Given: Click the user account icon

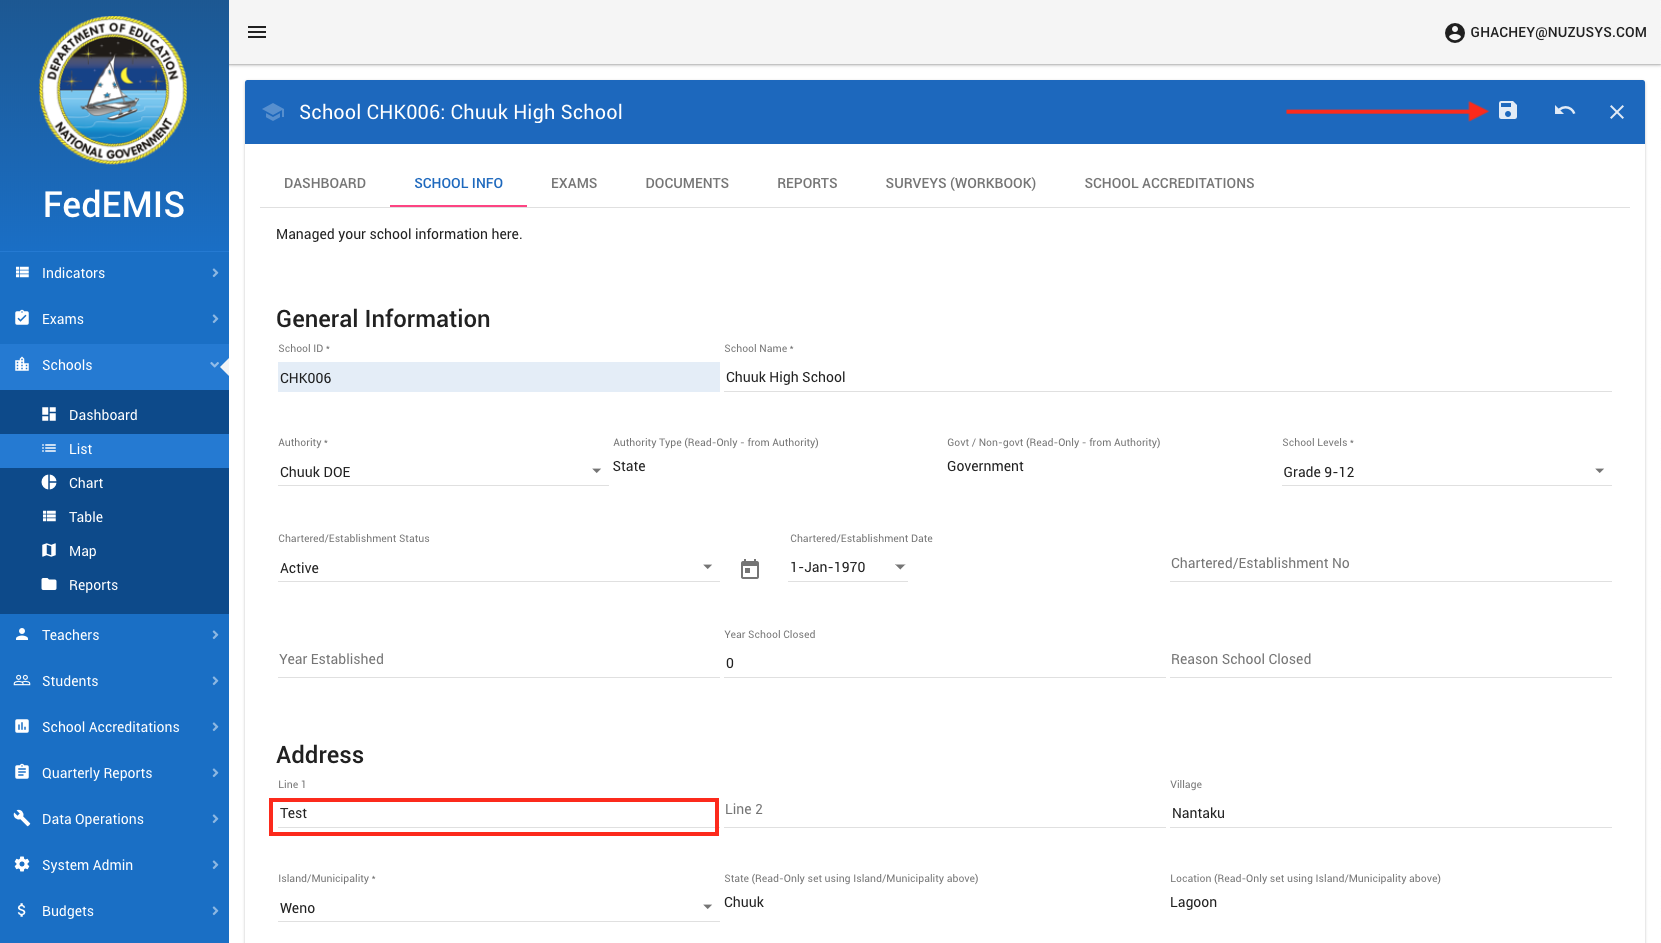Looking at the screenshot, I should pyautogui.click(x=1454, y=33).
